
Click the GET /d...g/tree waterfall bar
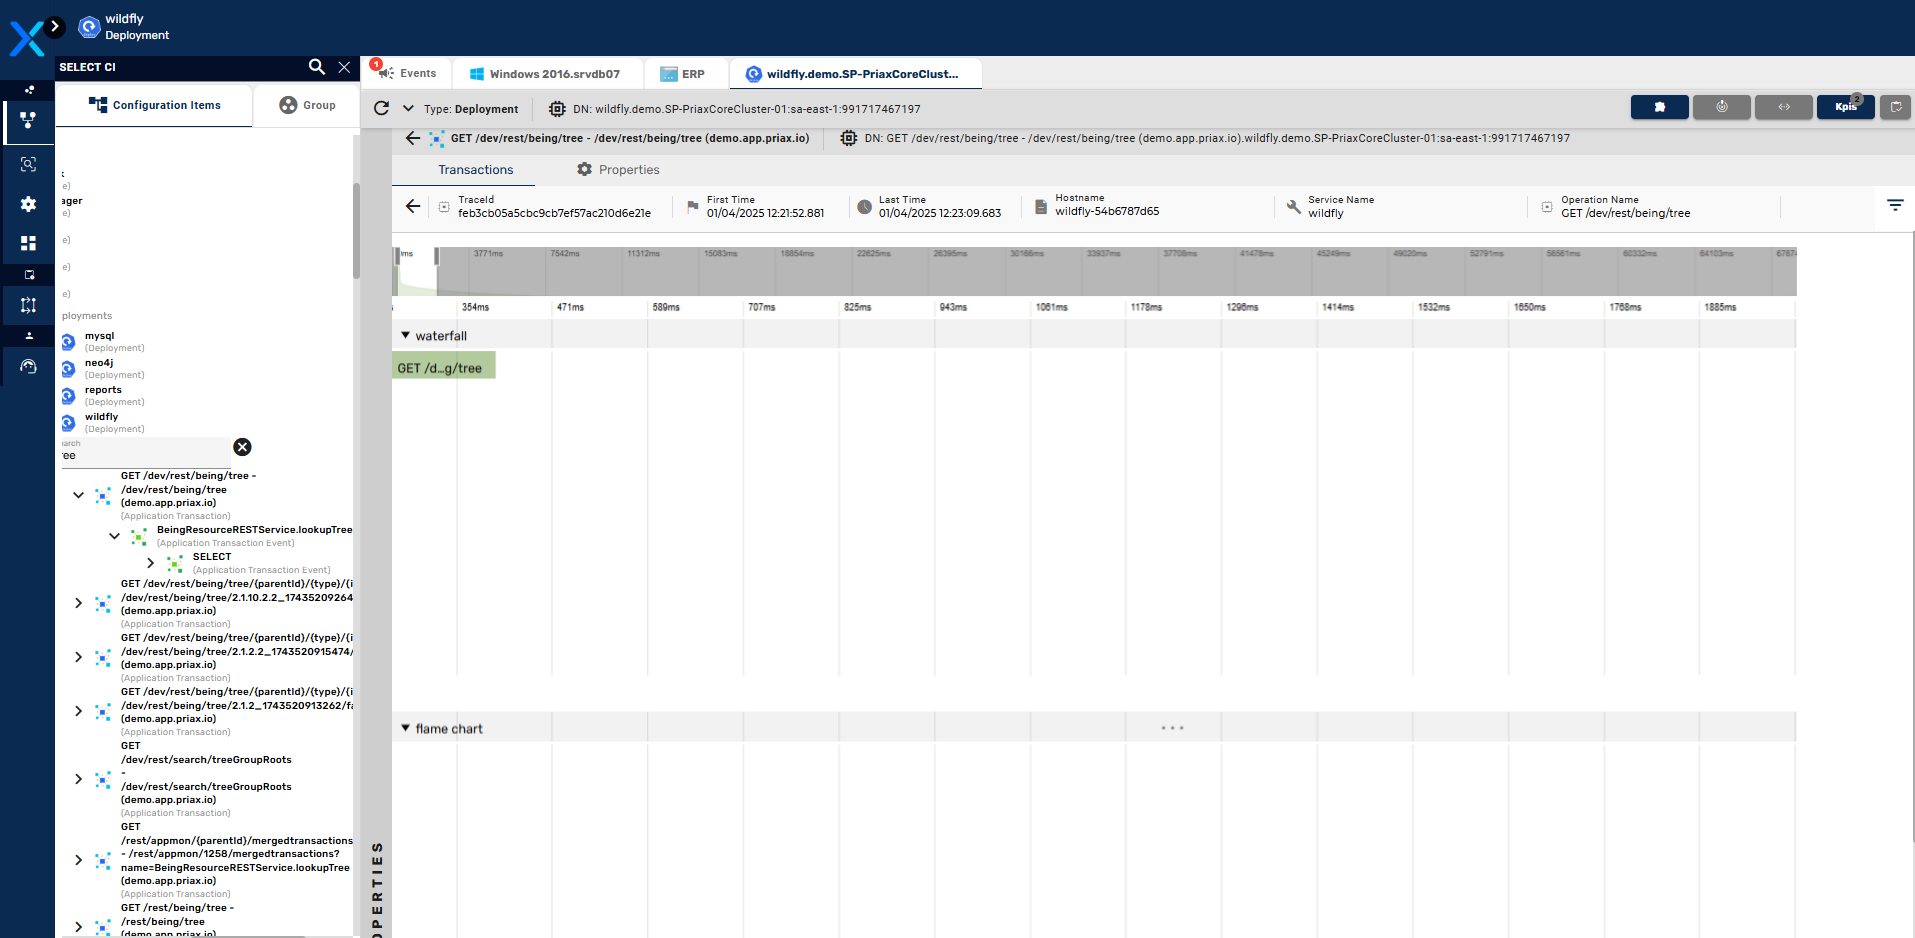point(443,367)
